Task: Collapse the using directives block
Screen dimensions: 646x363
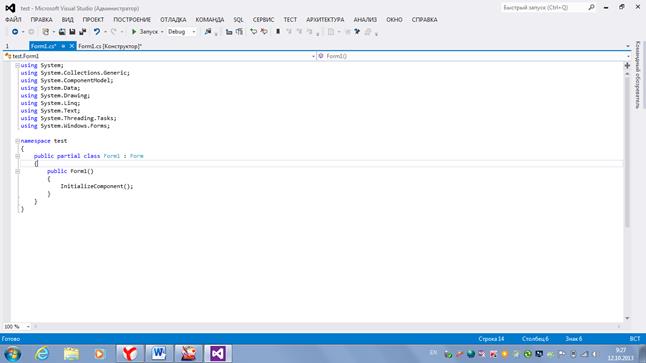Action: click(17, 66)
